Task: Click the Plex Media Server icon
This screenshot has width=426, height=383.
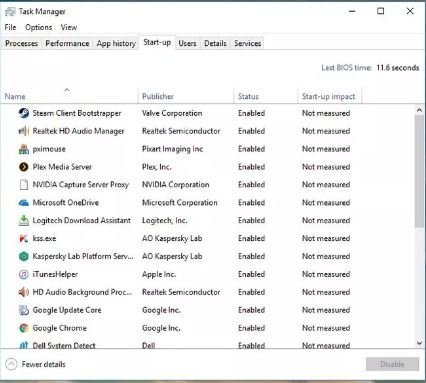Action: (24, 167)
